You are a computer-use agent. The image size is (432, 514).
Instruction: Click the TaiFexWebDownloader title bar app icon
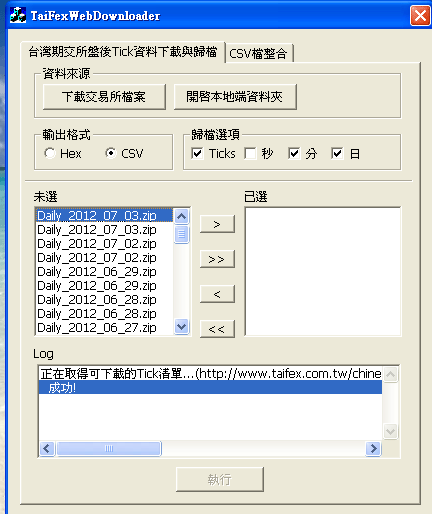click(18, 15)
